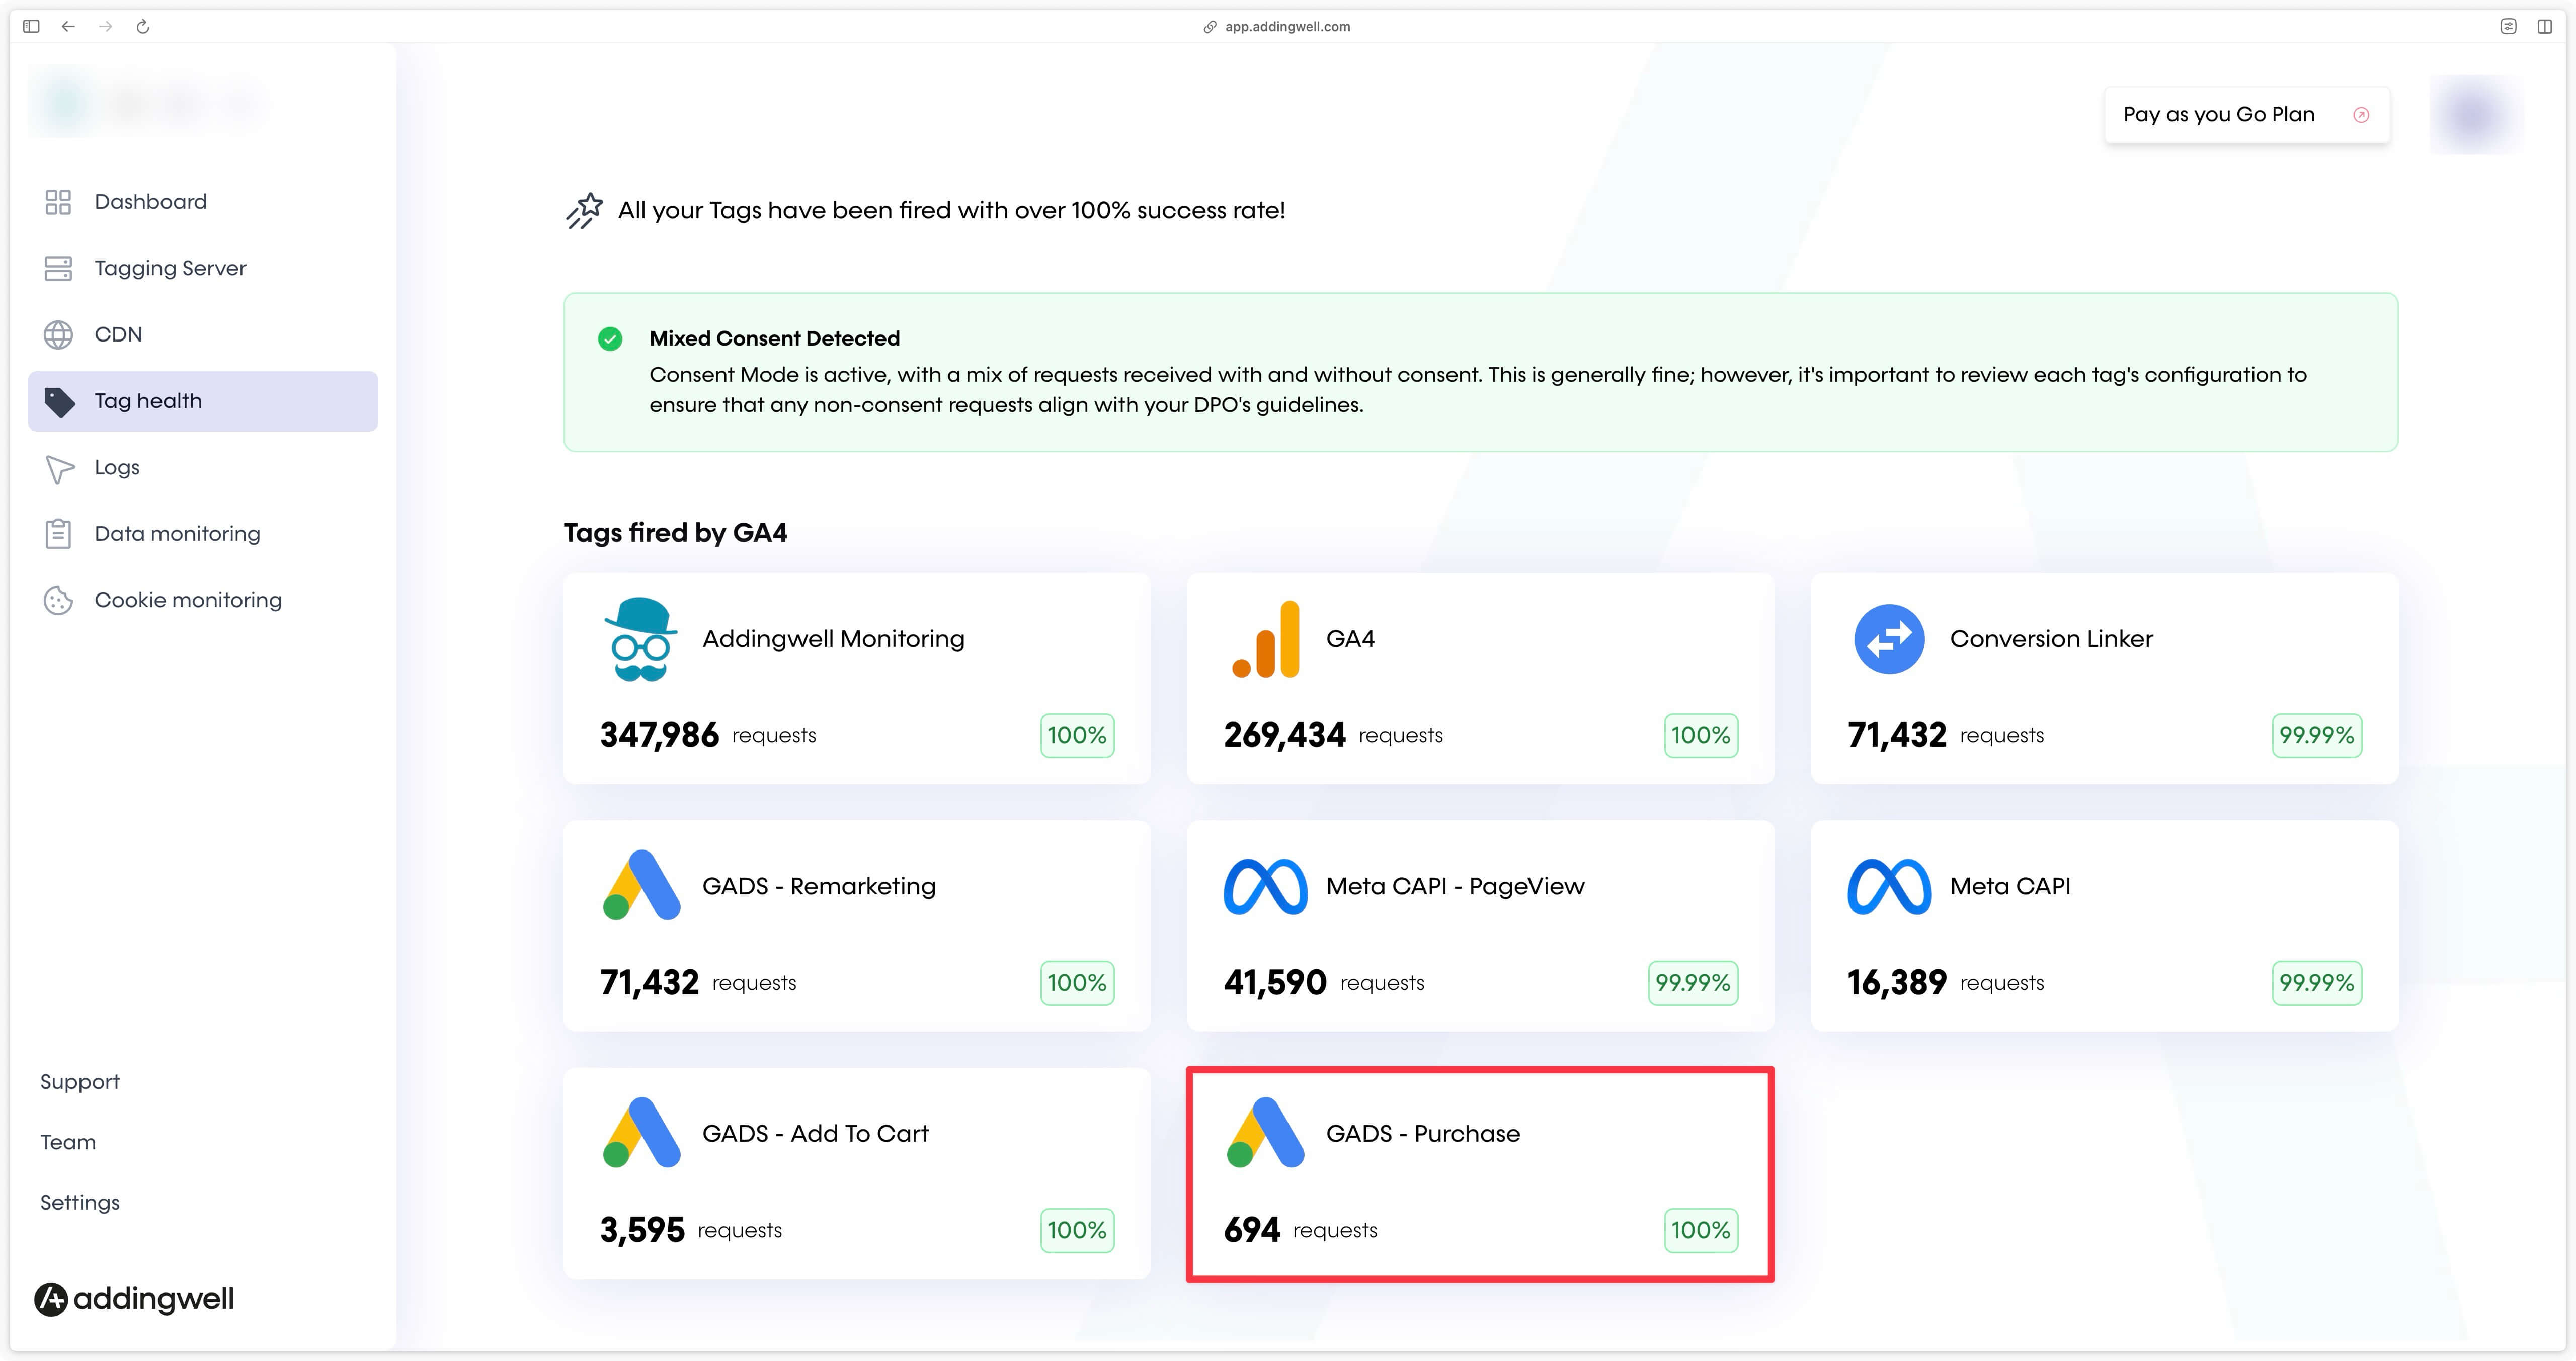2576x1361 pixels.
Task: Click the arrow icon beside Pay as you Go Plan
Action: coord(2361,115)
